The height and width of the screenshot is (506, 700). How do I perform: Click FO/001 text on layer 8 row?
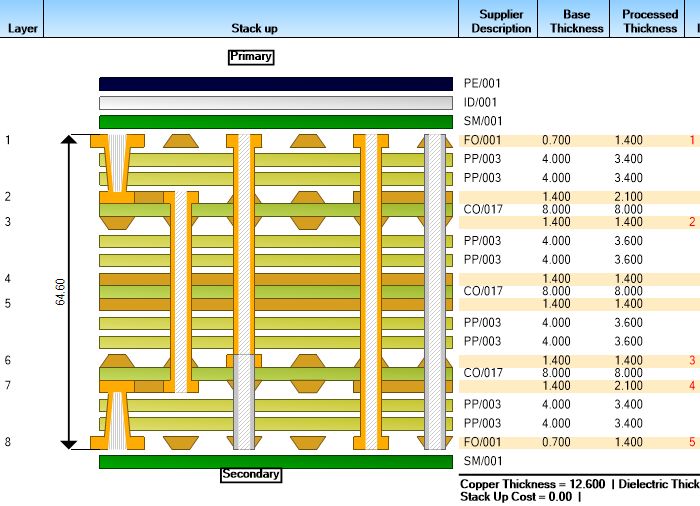click(483, 442)
